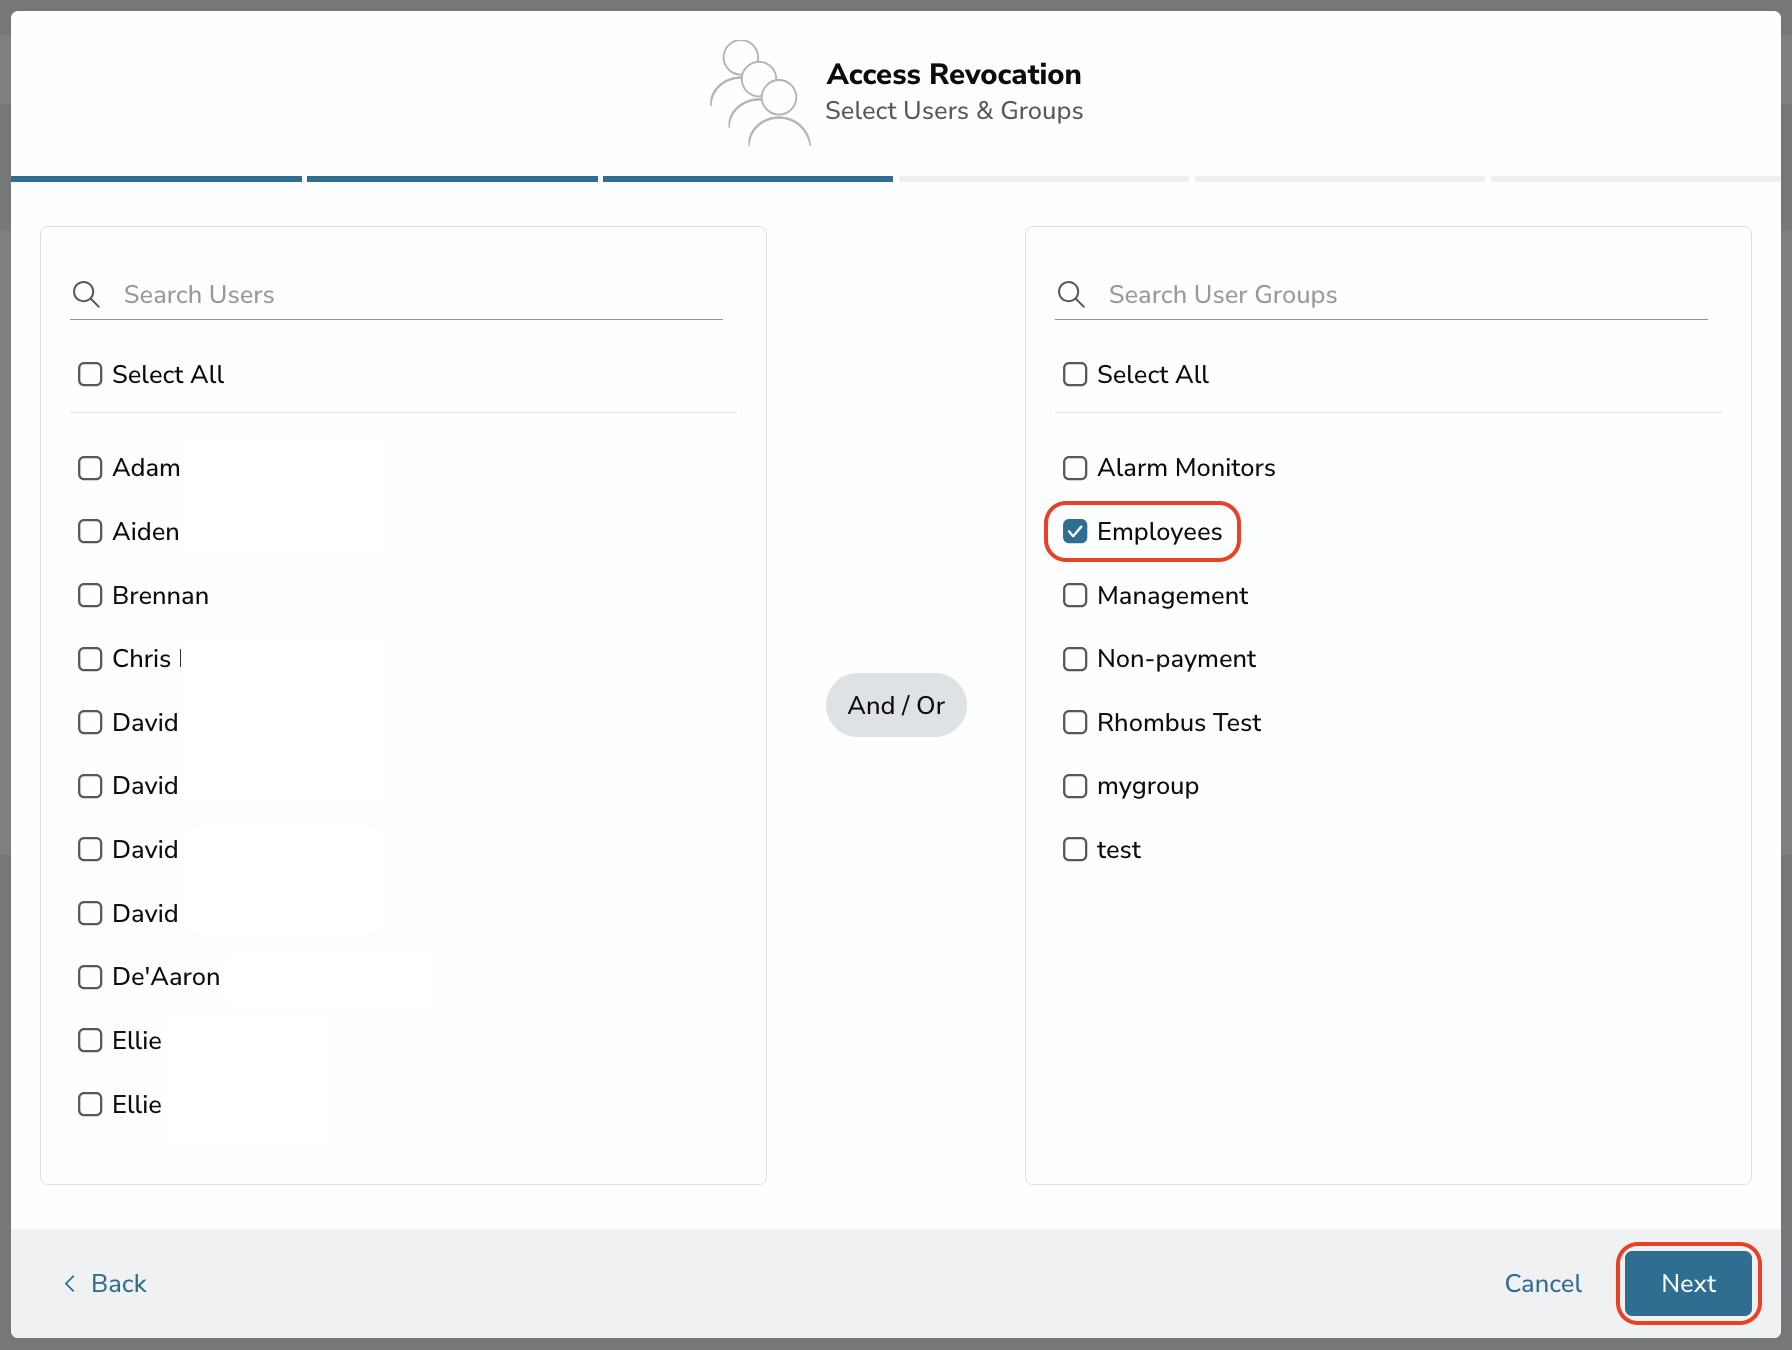Enable the Alarm Monitors group checkbox

[1075, 468]
